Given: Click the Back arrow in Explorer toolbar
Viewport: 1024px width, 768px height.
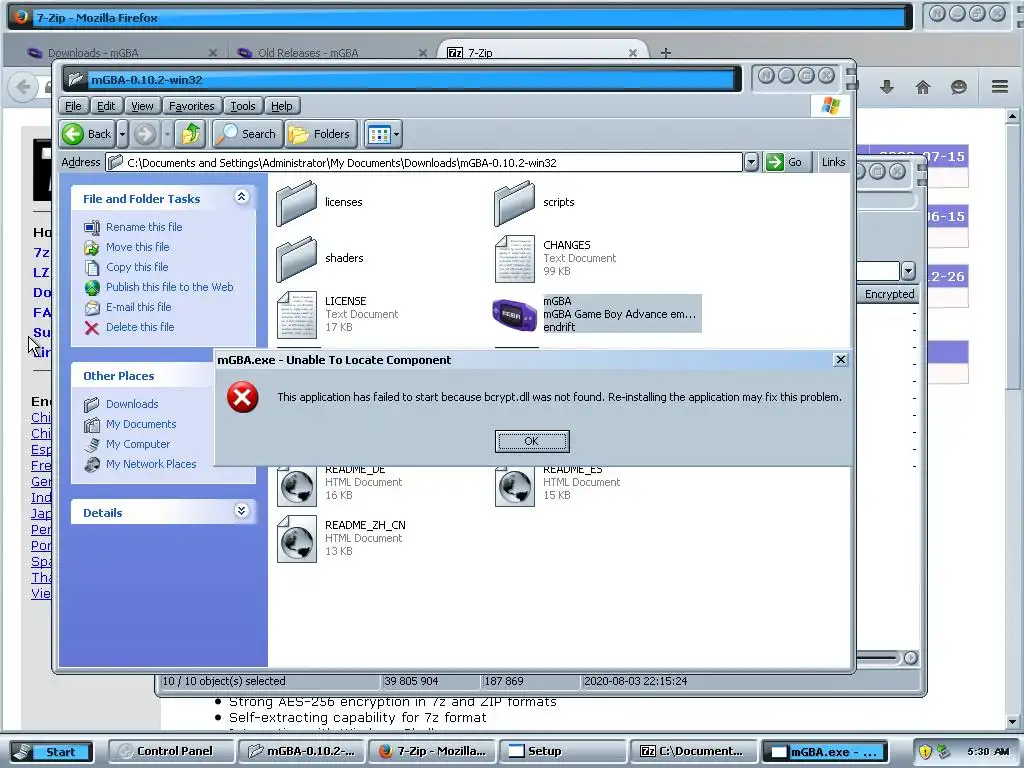Looking at the screenshot, I should [x=88, y=134].
